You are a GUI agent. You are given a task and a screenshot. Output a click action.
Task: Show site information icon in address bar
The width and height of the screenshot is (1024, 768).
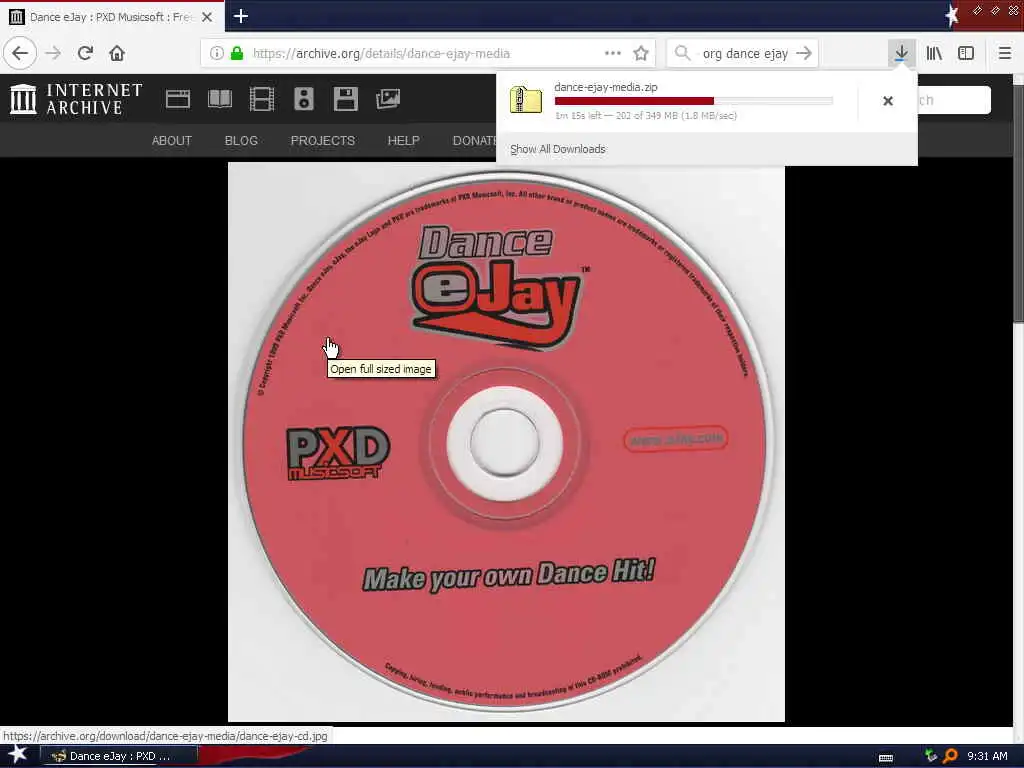217,54
